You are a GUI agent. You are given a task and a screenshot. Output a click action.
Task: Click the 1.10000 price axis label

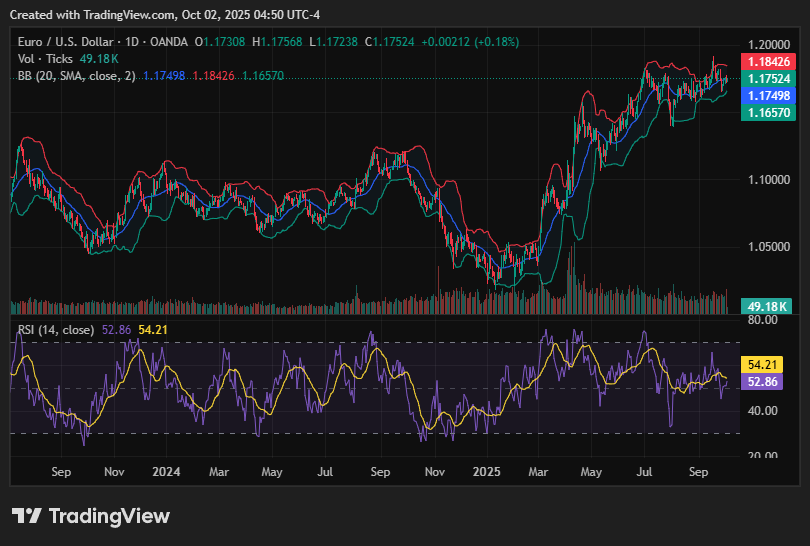click(x=770, y=180)
